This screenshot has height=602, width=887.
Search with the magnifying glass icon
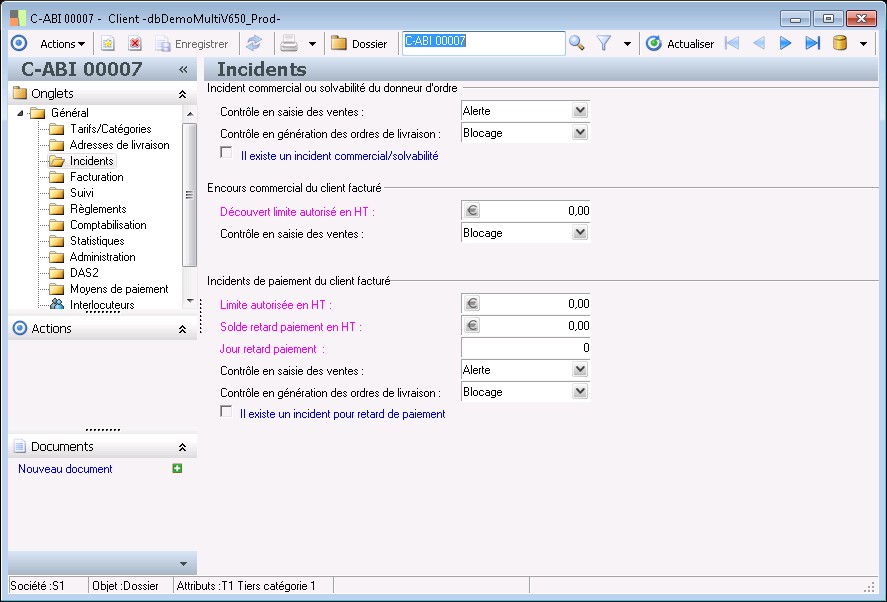[x=576, y=44]
